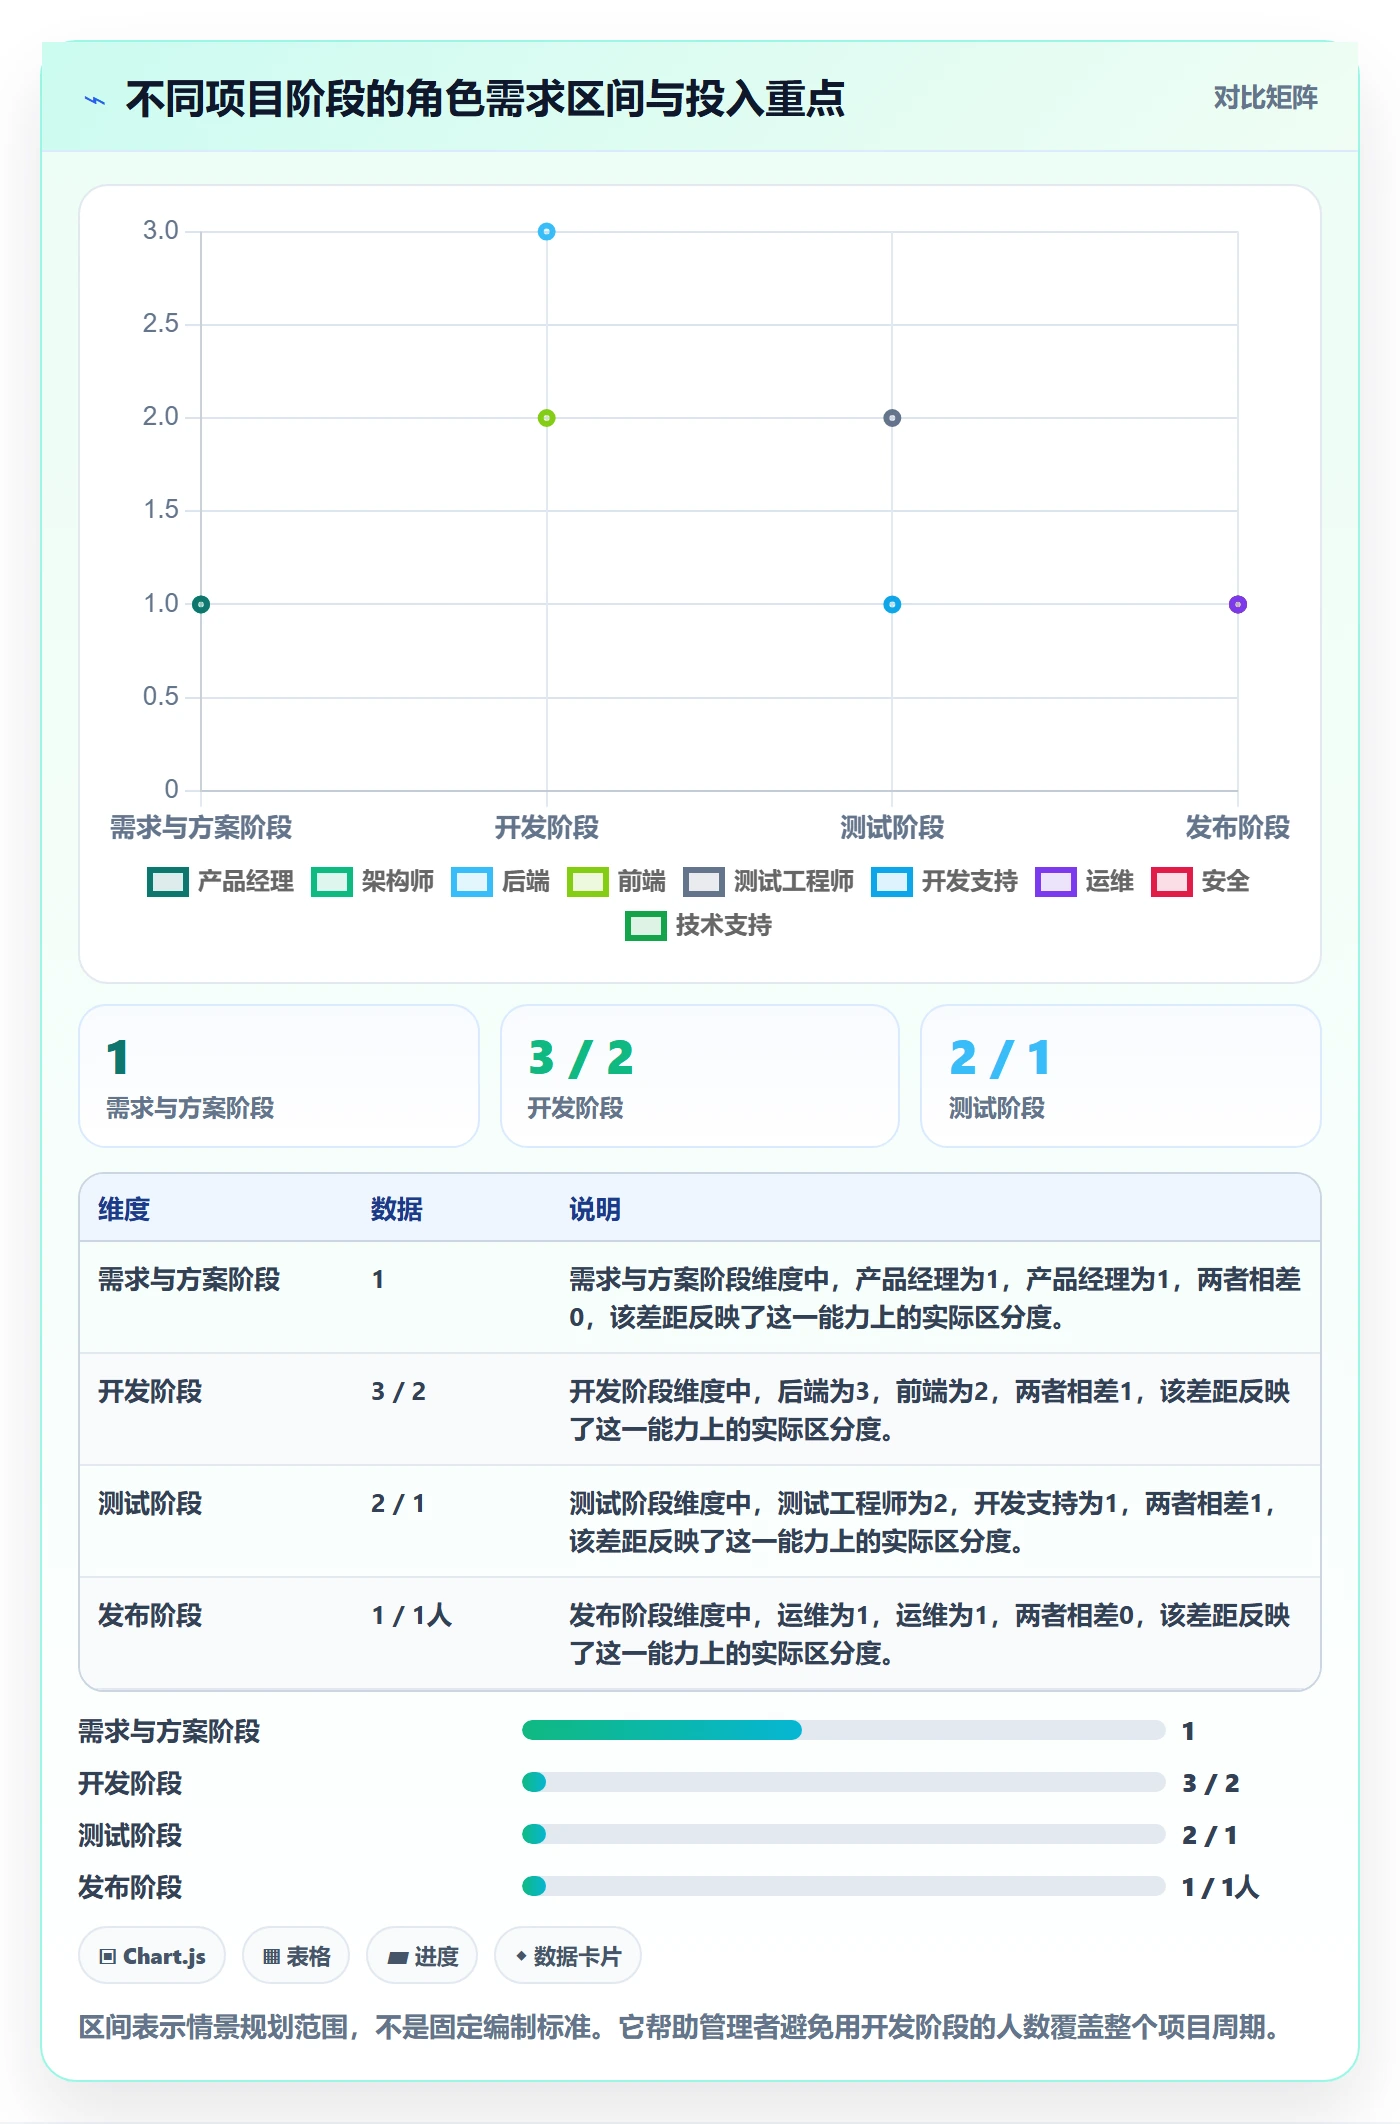Image resolution: width=1400 pixels, height=2124 pixels.
Task: Hide the 后端 series via legend
Action: [500, 882]
